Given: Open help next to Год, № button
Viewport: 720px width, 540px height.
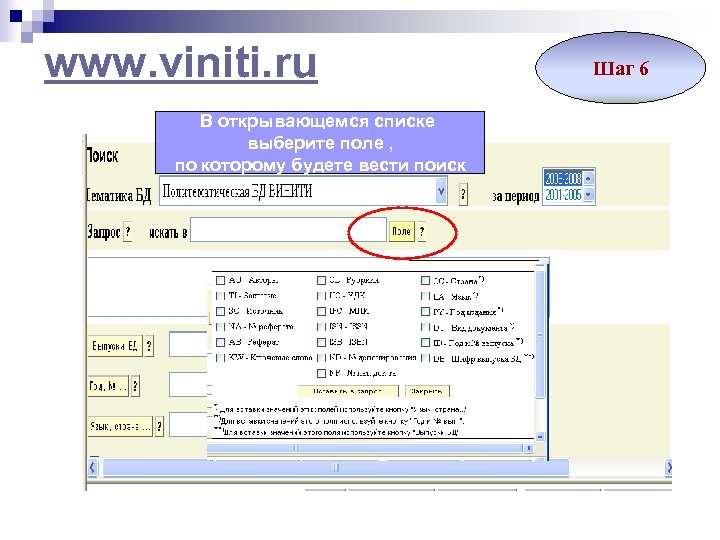Looking at the screenshot, I should pos(135,386).
